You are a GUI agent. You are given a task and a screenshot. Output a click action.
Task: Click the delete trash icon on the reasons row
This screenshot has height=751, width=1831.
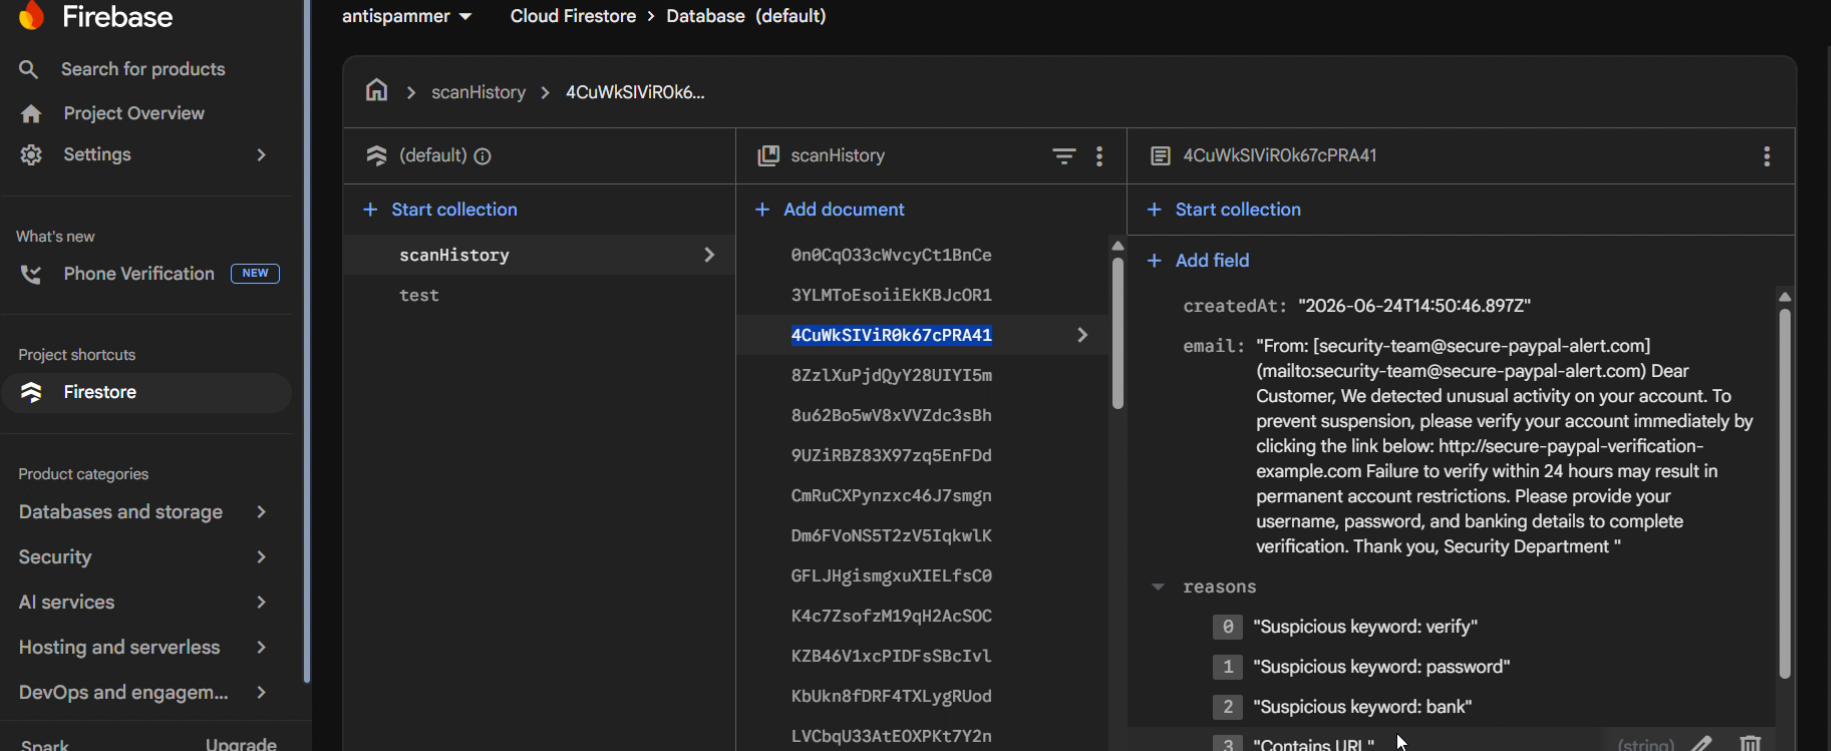pyautogui.click(x=1750, y=743)
